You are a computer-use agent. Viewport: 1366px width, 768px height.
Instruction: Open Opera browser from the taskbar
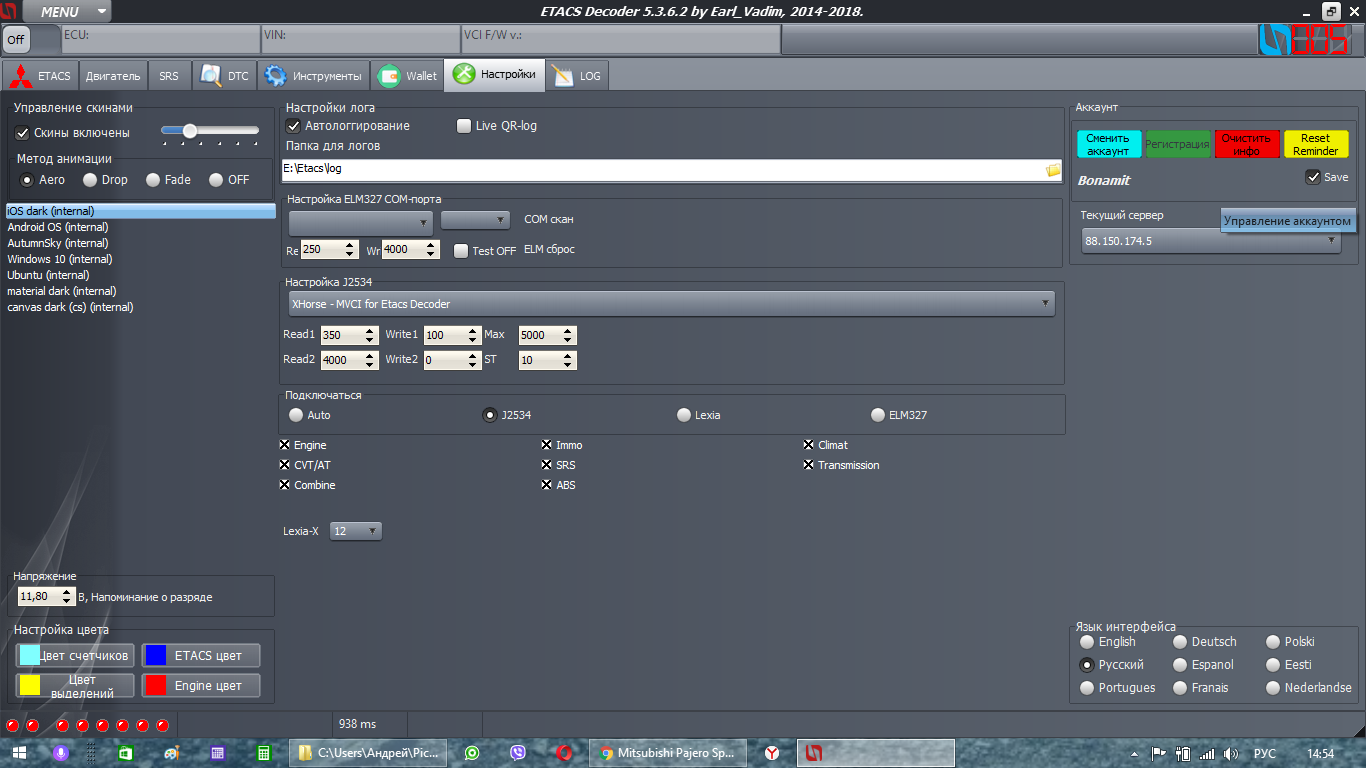click(x=564, y=753)
